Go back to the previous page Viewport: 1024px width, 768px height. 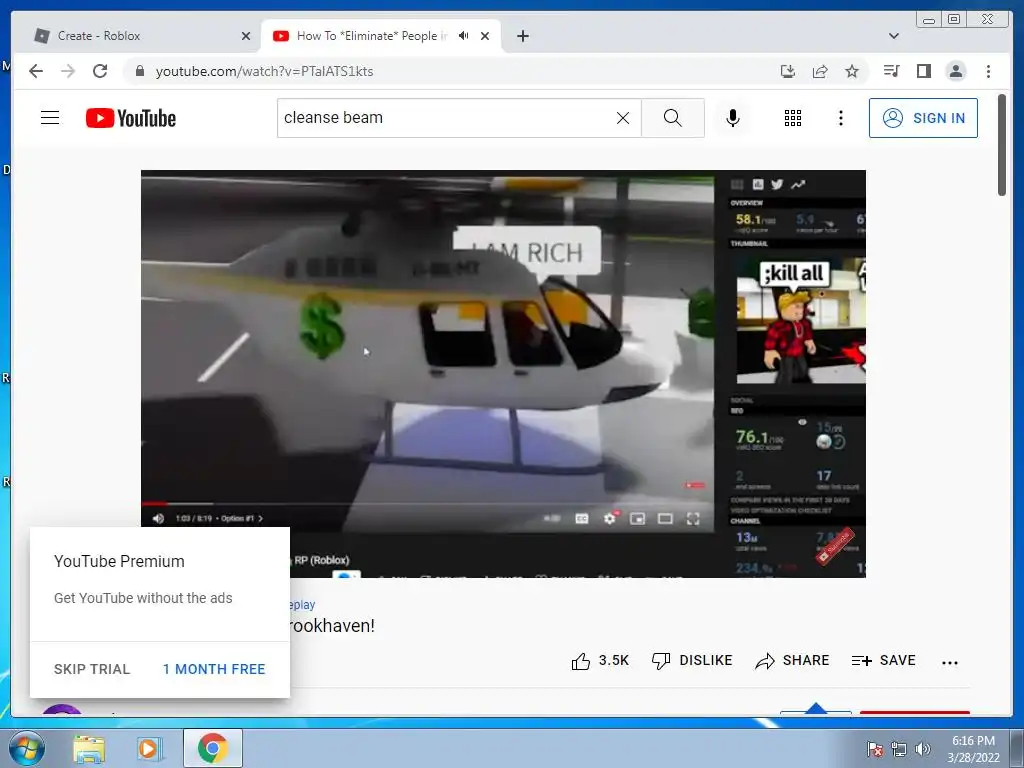click(x=36, y=71)
